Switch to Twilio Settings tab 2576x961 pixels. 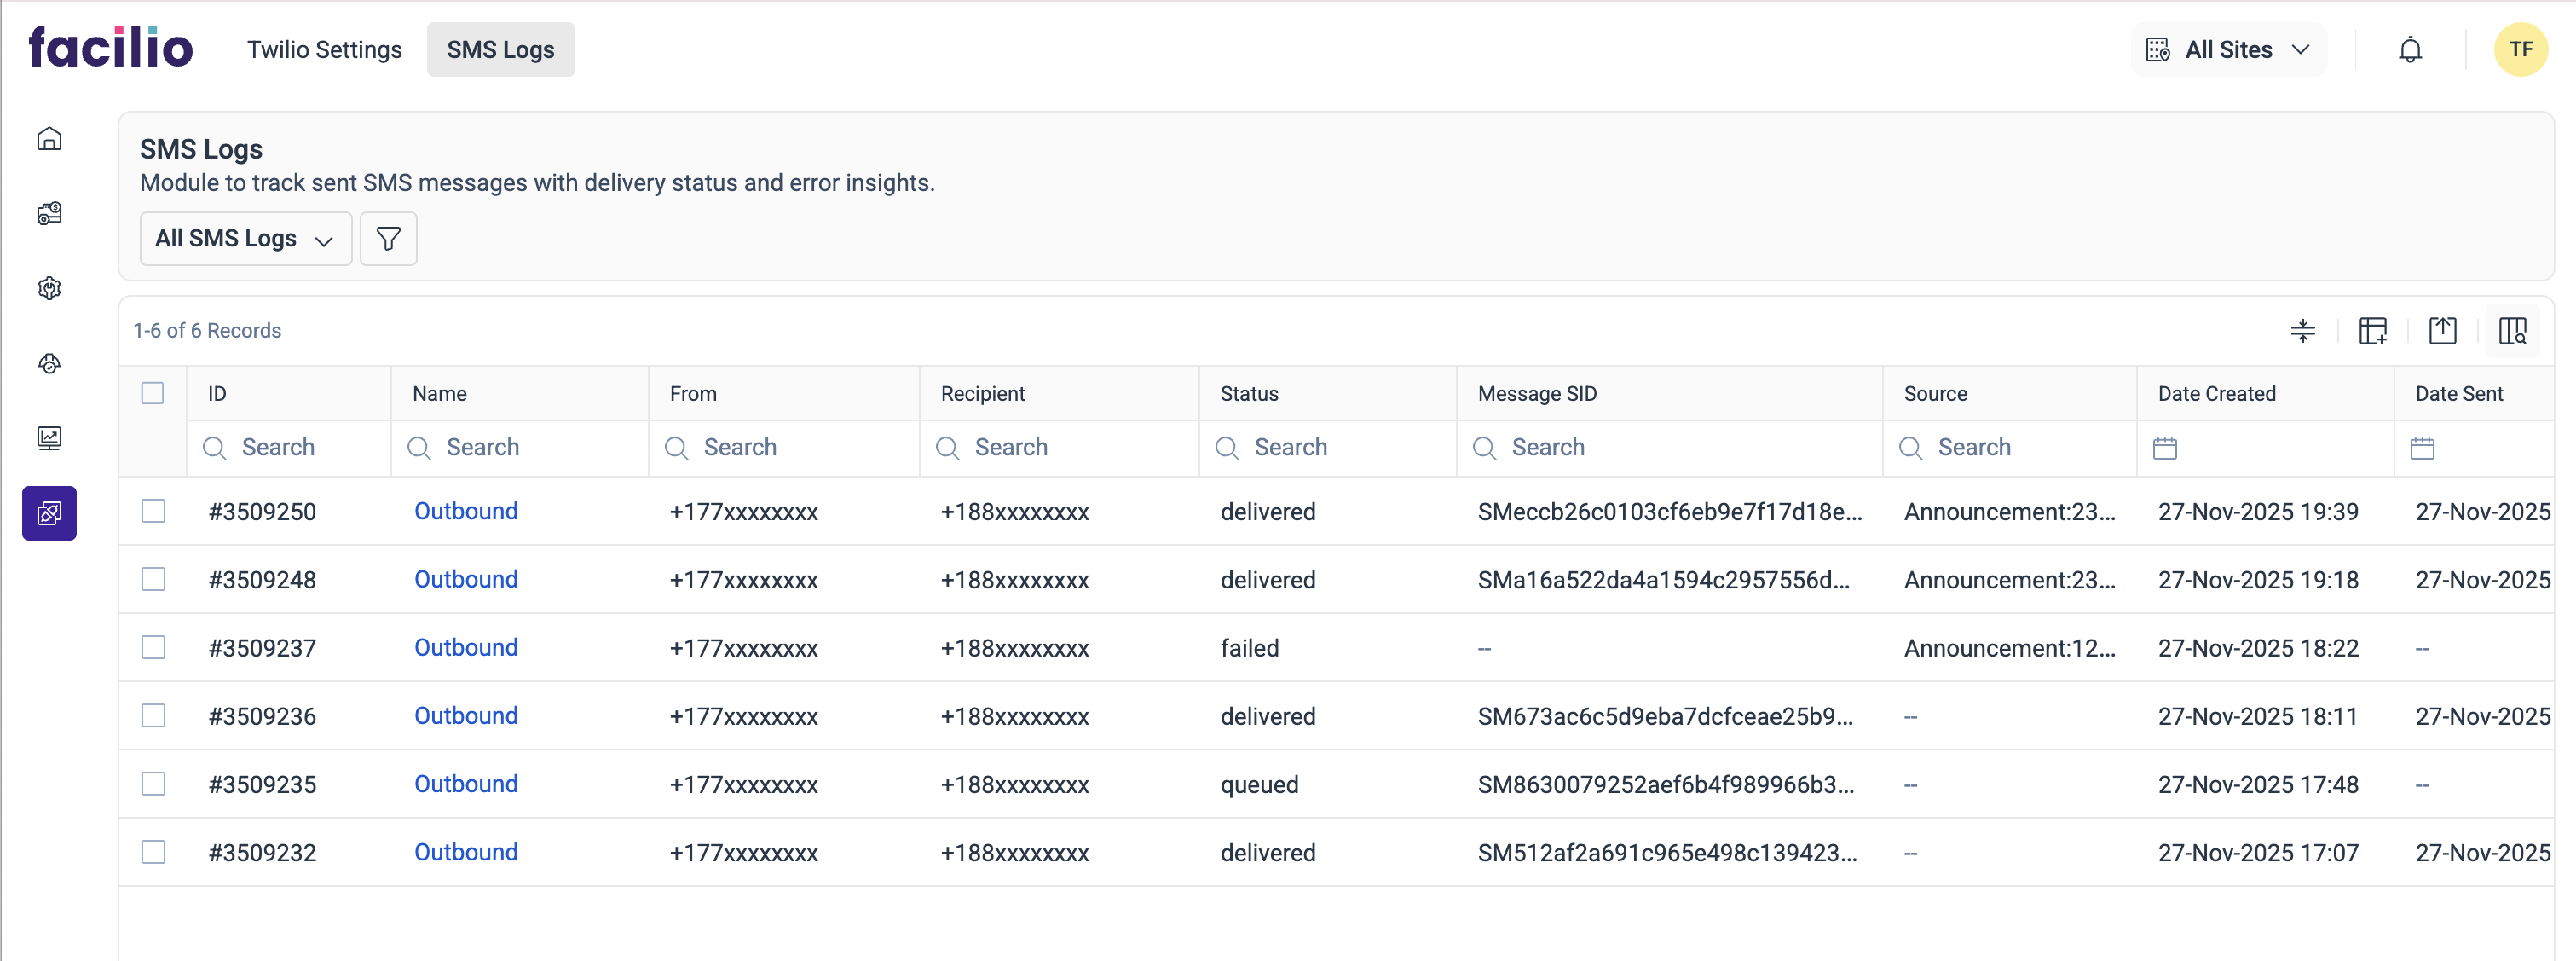click(x=324, y=50)
